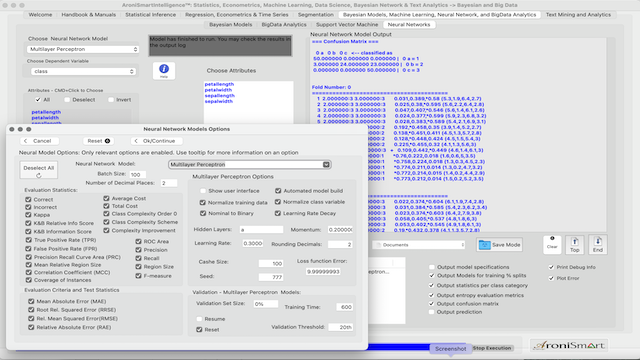640x360 pixels.
Task: Open the Documents location dropdown
Action: coord(419,245)
